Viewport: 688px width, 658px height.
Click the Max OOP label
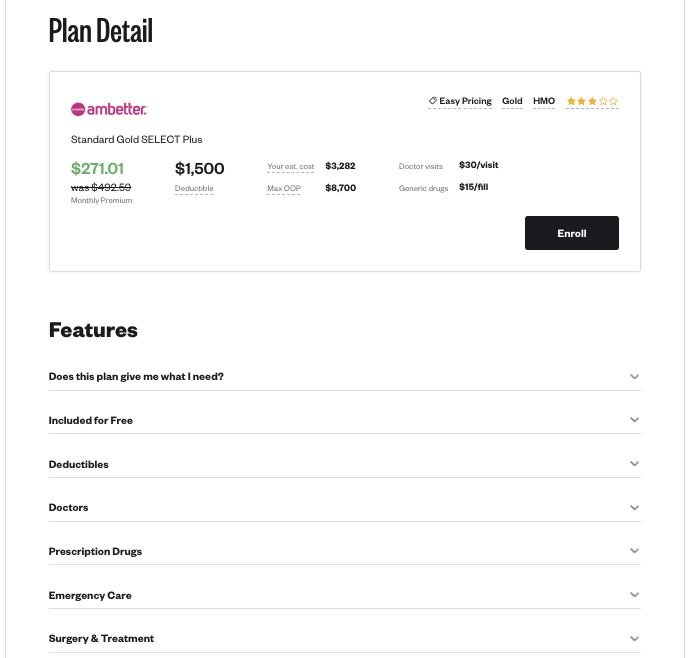284,188
